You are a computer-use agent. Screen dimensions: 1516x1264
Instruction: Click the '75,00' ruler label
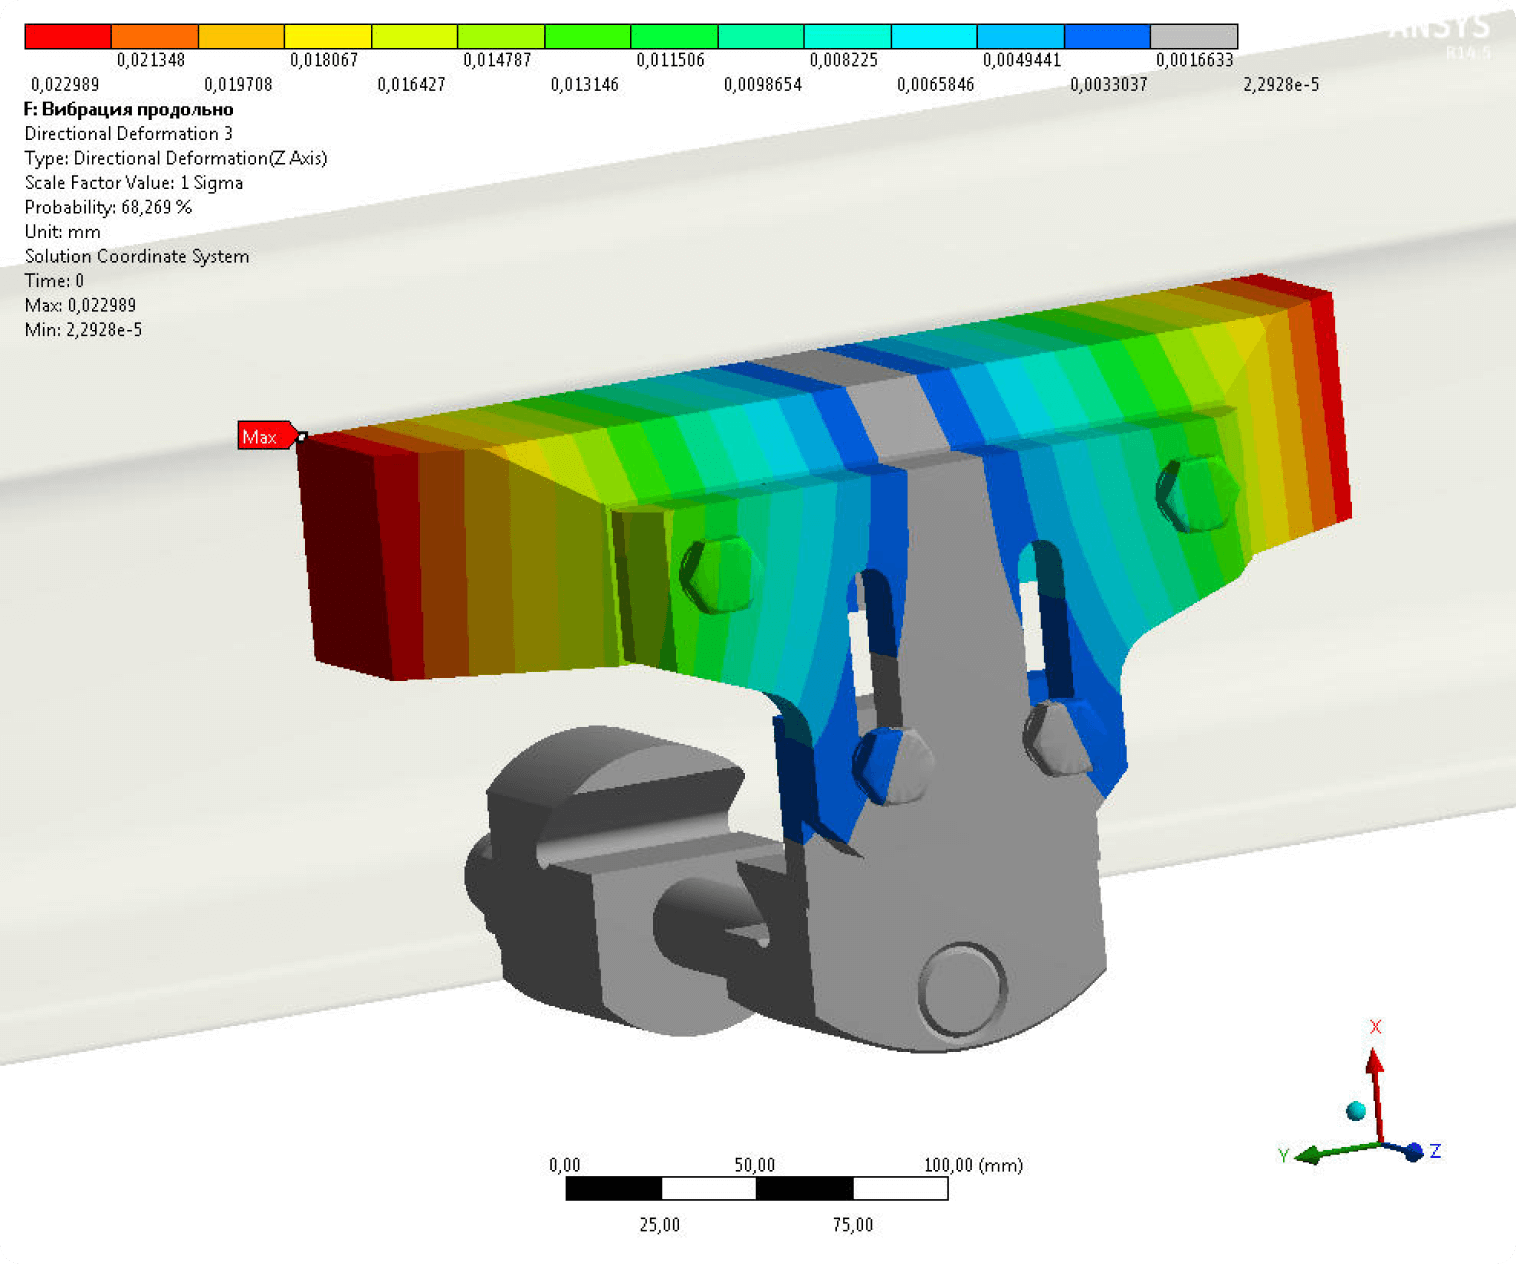(853, 1225)
